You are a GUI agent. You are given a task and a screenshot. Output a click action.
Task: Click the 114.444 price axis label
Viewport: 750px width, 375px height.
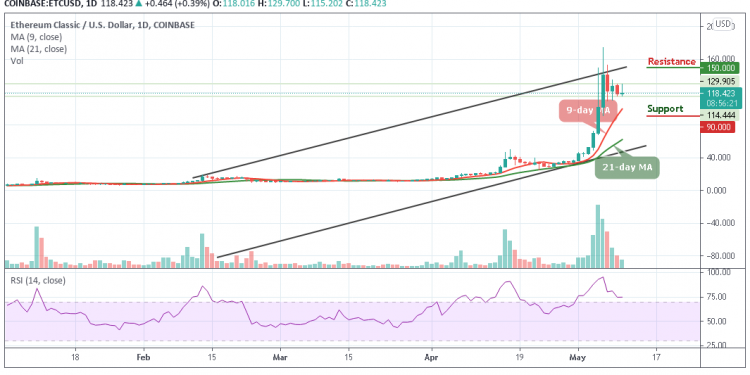(x=719, y=115)
